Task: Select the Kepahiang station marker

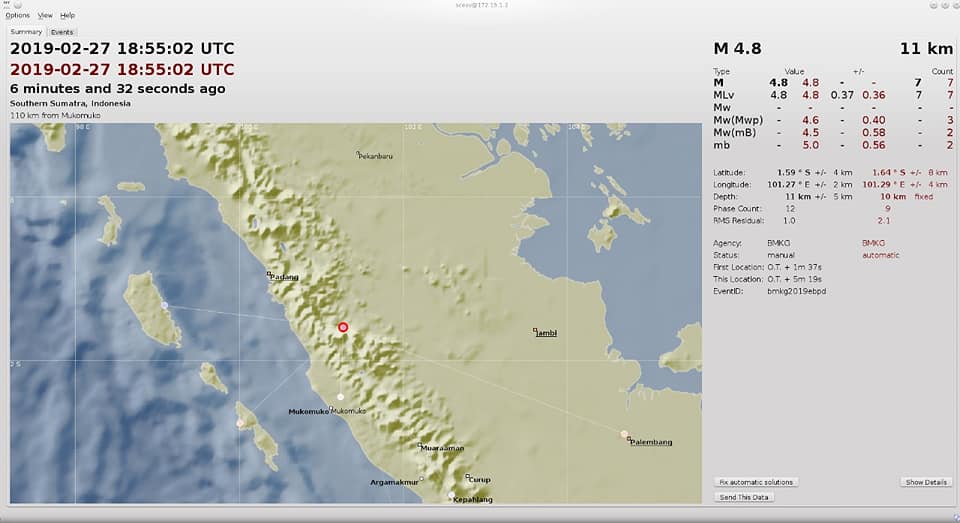Action: [x=451, y=495]
